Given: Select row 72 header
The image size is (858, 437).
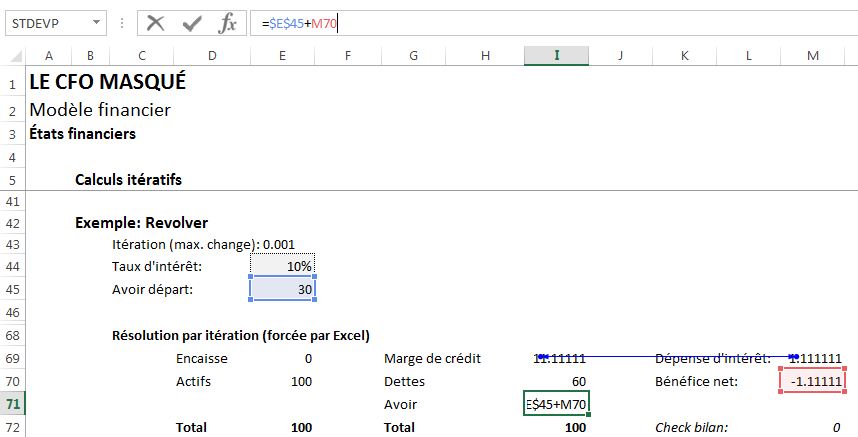Looking at the screenshot, I should point(13,427).
